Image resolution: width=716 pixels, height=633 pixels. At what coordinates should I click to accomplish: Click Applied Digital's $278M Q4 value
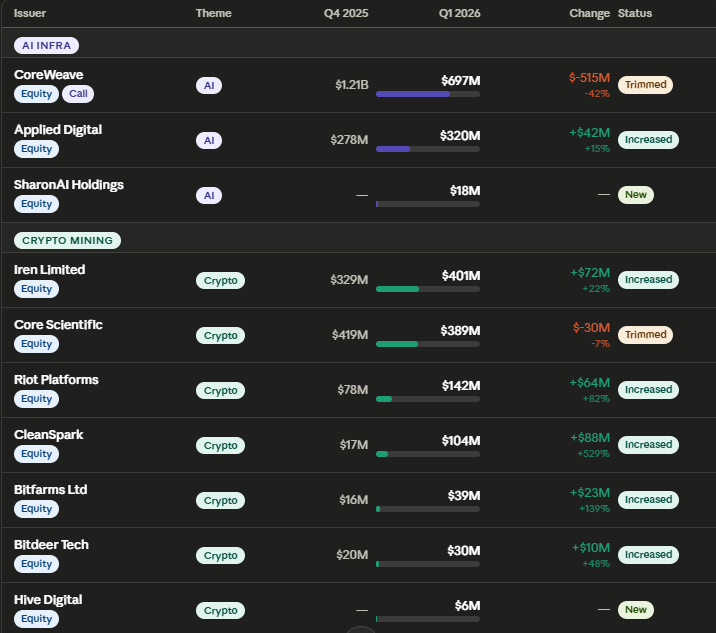click(x=349, y=140)
